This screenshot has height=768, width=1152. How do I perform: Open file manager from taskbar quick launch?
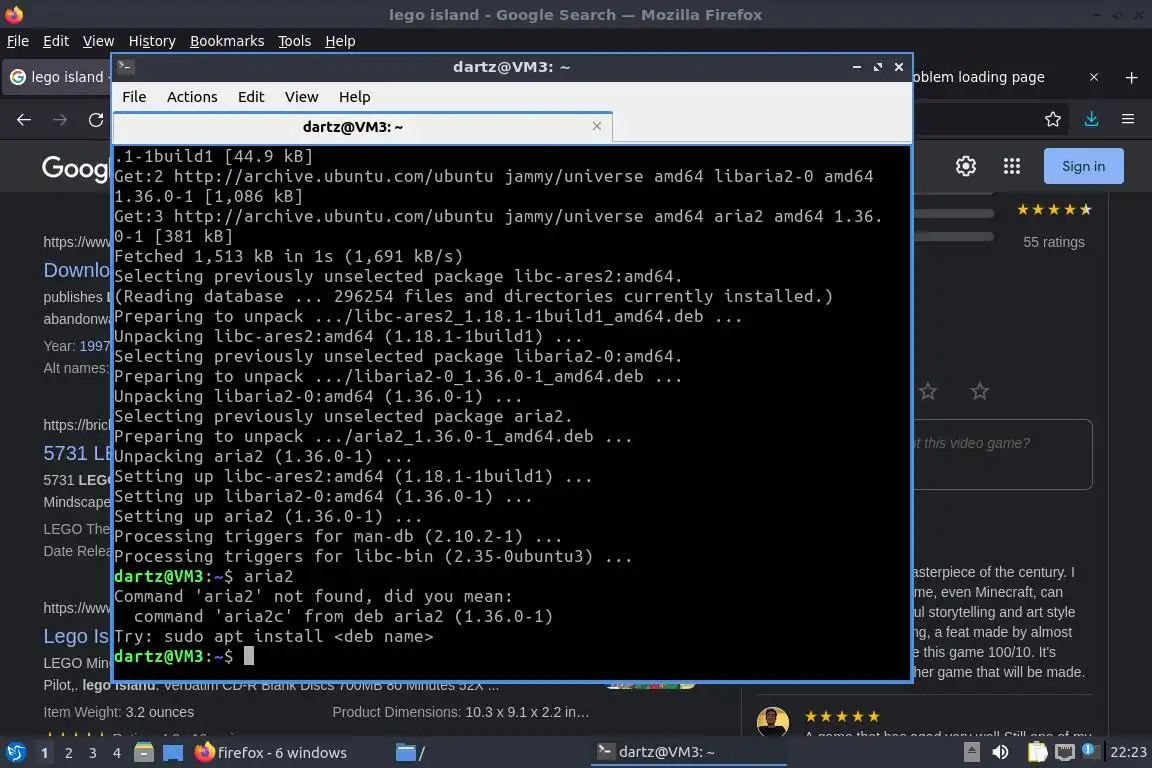(144, 753)
